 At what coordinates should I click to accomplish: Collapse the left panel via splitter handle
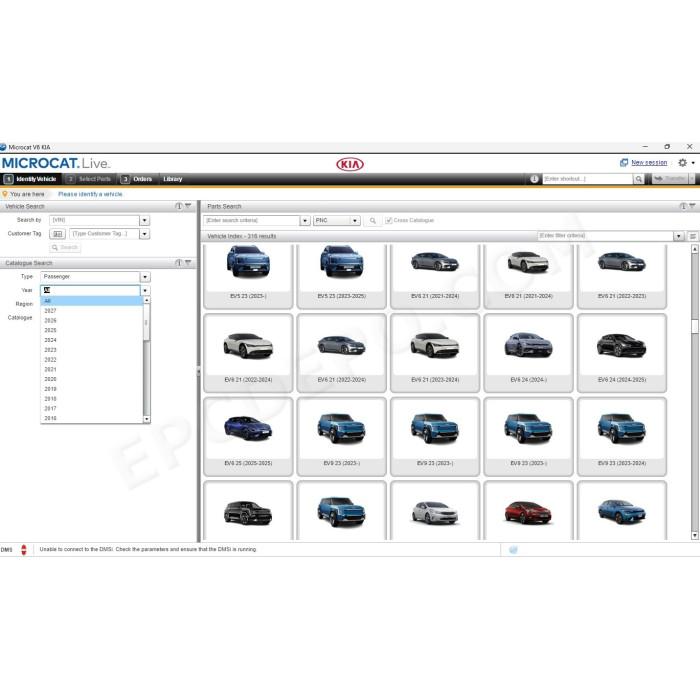pyautogui.click(x=199, y=371)
